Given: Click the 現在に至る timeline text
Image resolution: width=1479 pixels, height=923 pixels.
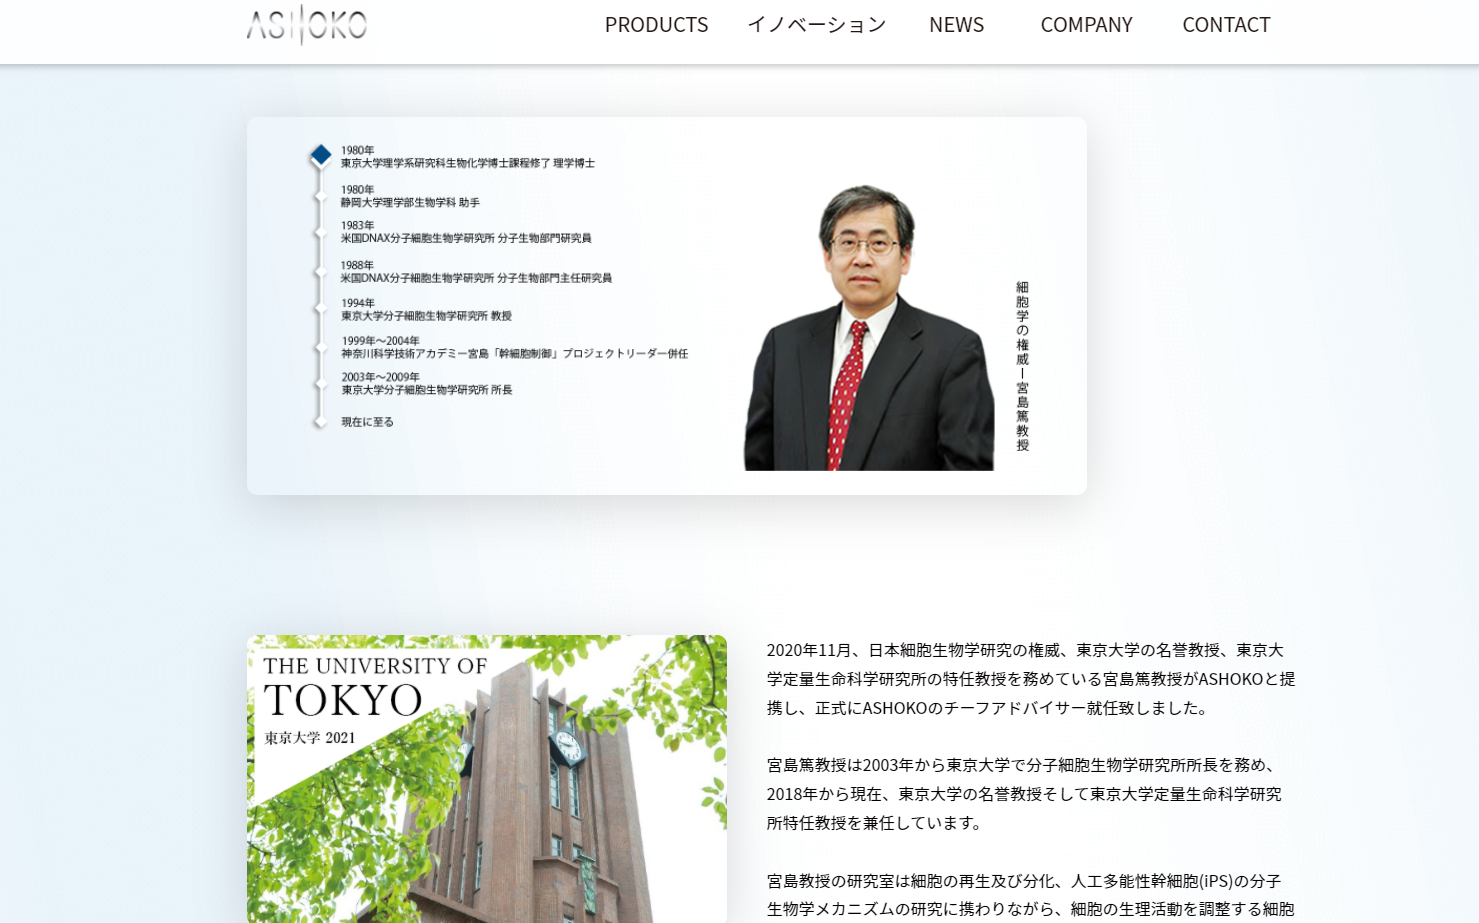Looking at the screenshot, I should tap(367, 422).
